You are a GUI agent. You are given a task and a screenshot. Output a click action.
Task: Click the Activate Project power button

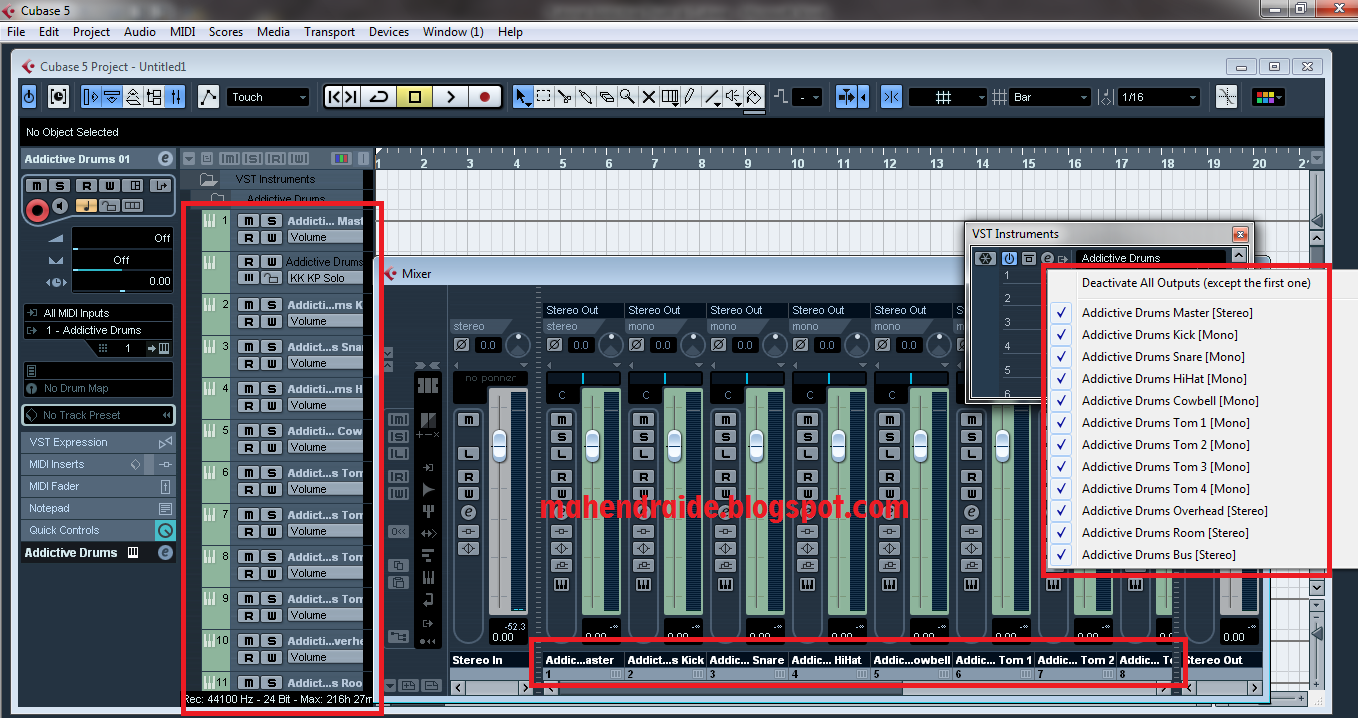[29, 97]
